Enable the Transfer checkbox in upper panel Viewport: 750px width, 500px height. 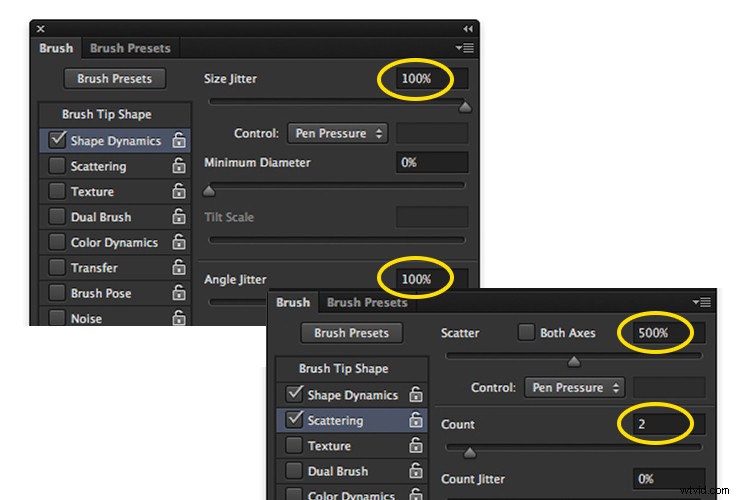pos(57,267)
